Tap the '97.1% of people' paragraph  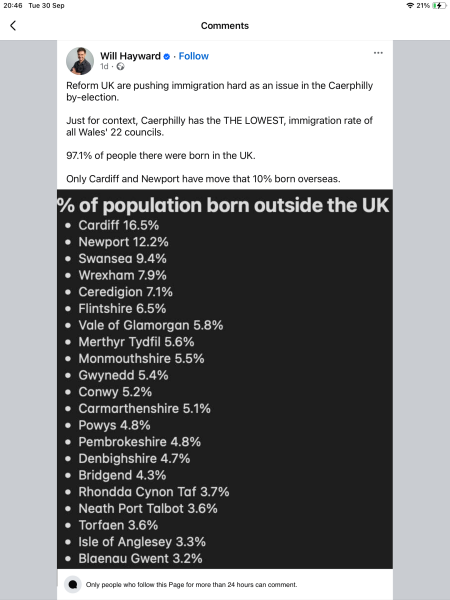(161, 155)
